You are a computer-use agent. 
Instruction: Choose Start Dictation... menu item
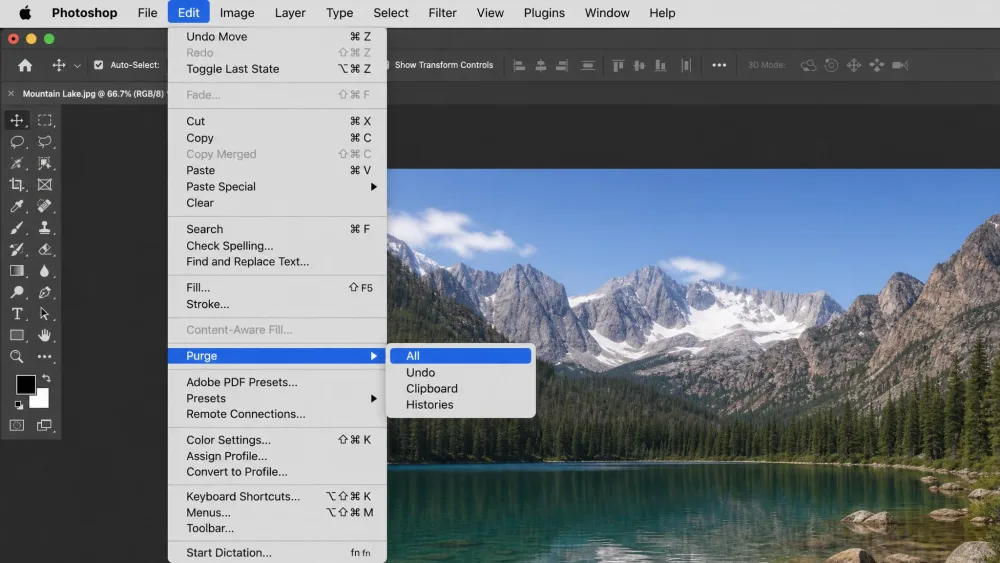[278, 553]
